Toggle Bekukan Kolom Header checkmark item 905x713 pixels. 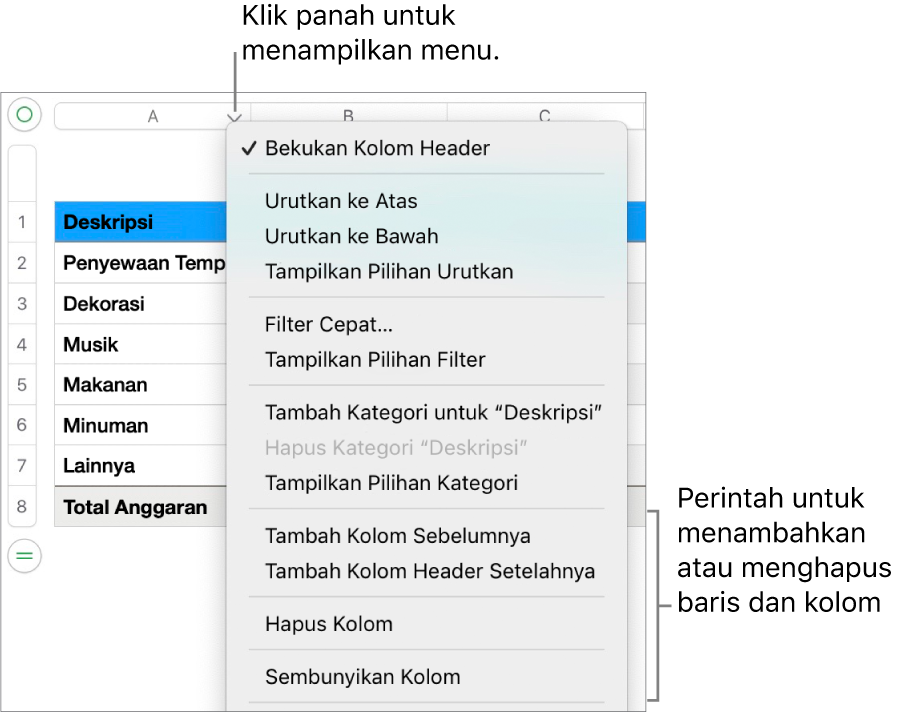coord(427,148)
